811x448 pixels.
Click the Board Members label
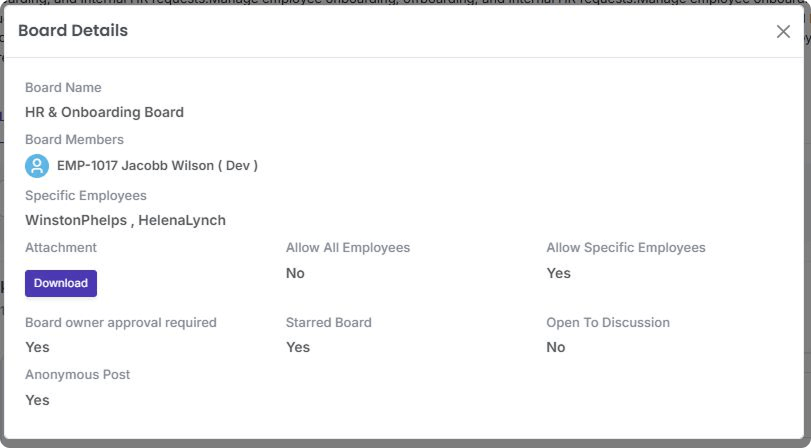click(x=74, y=140)
